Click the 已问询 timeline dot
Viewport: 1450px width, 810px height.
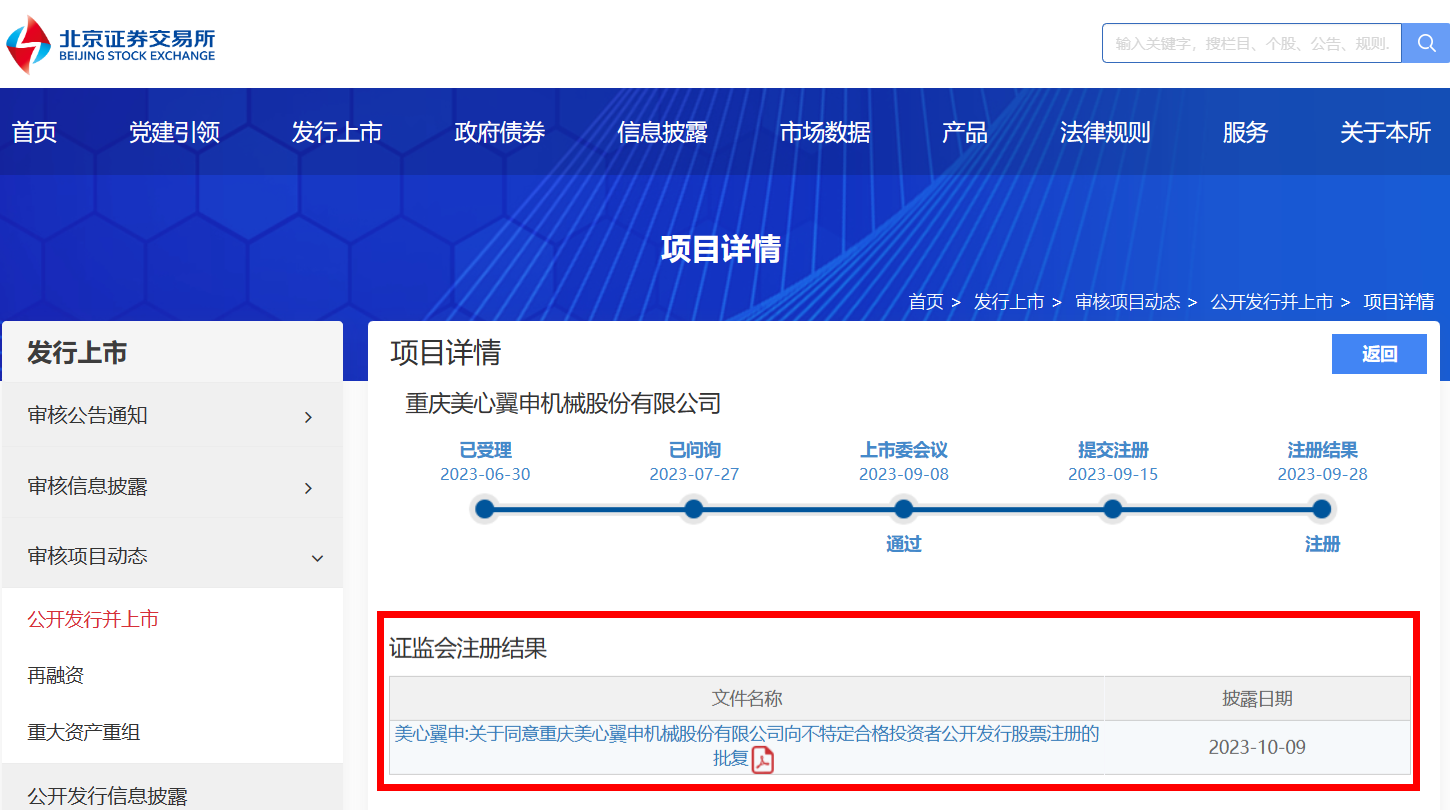point(694,509)
